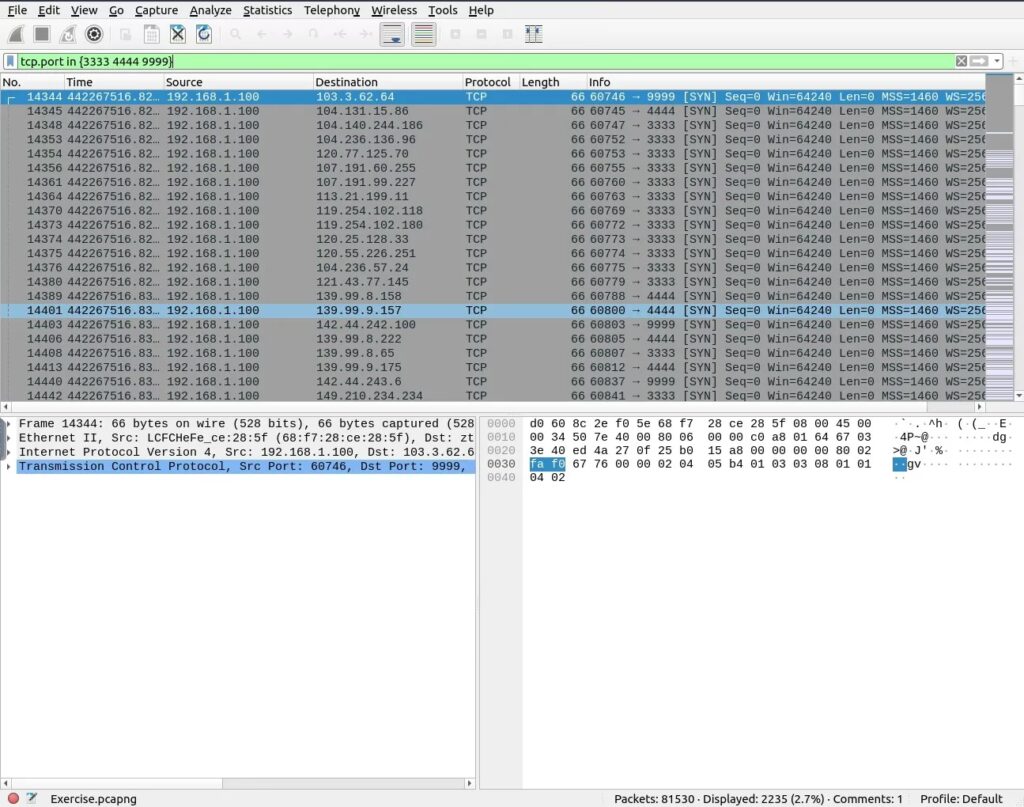Expand the Frame 14344 tree row

pyautogui.click(x=7, y=424)
